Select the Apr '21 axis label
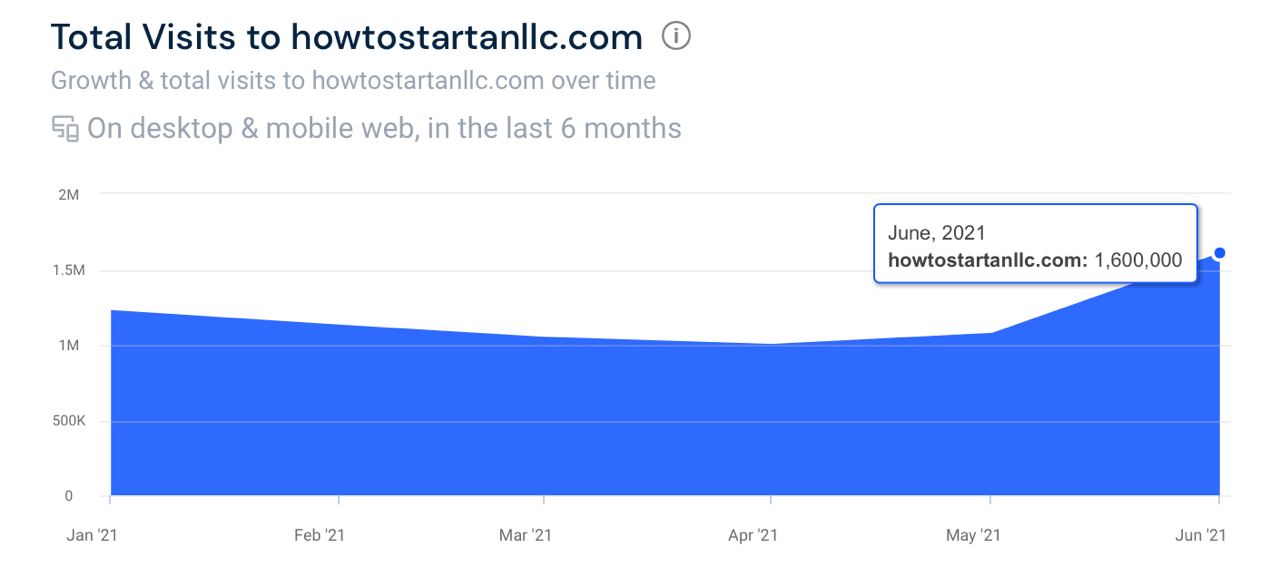The image size is (1280, 577). (x=753, y=536)
